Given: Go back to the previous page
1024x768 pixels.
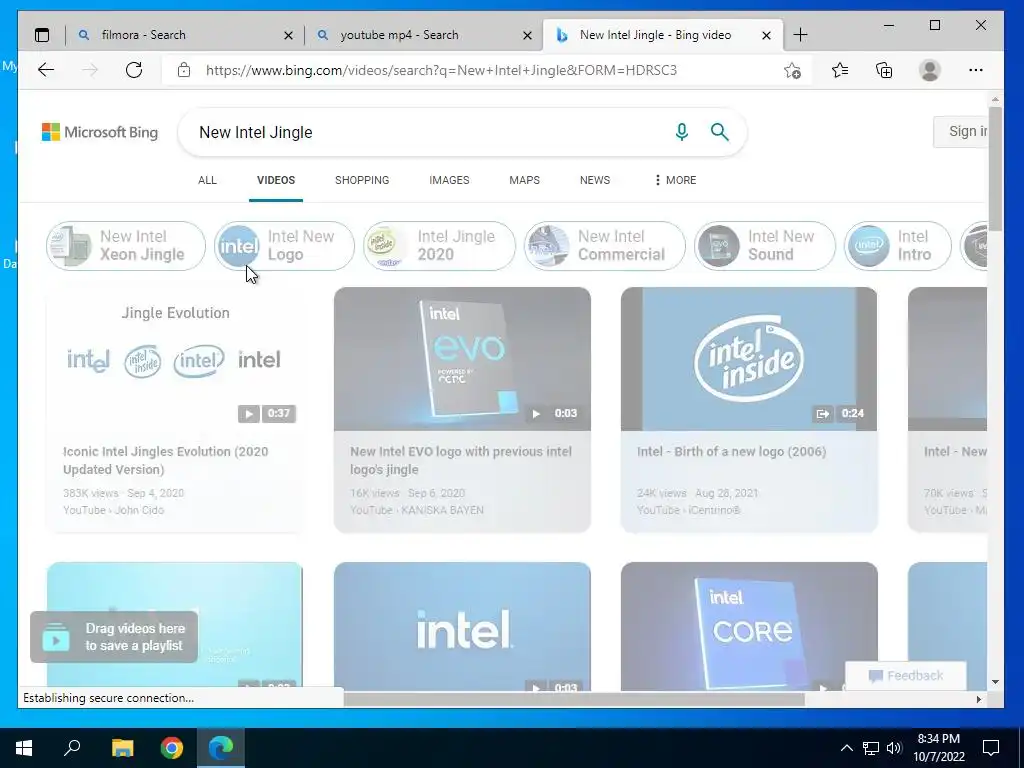Looking at the screenshot, I should [46, 70].
